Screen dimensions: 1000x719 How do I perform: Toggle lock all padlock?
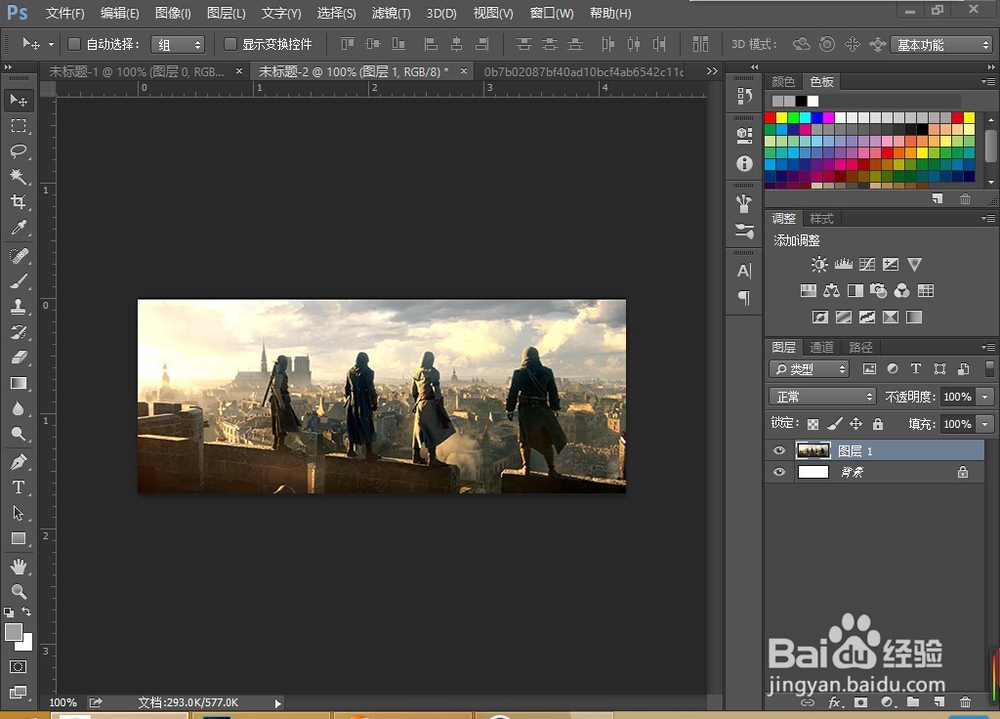pos(878,424)
